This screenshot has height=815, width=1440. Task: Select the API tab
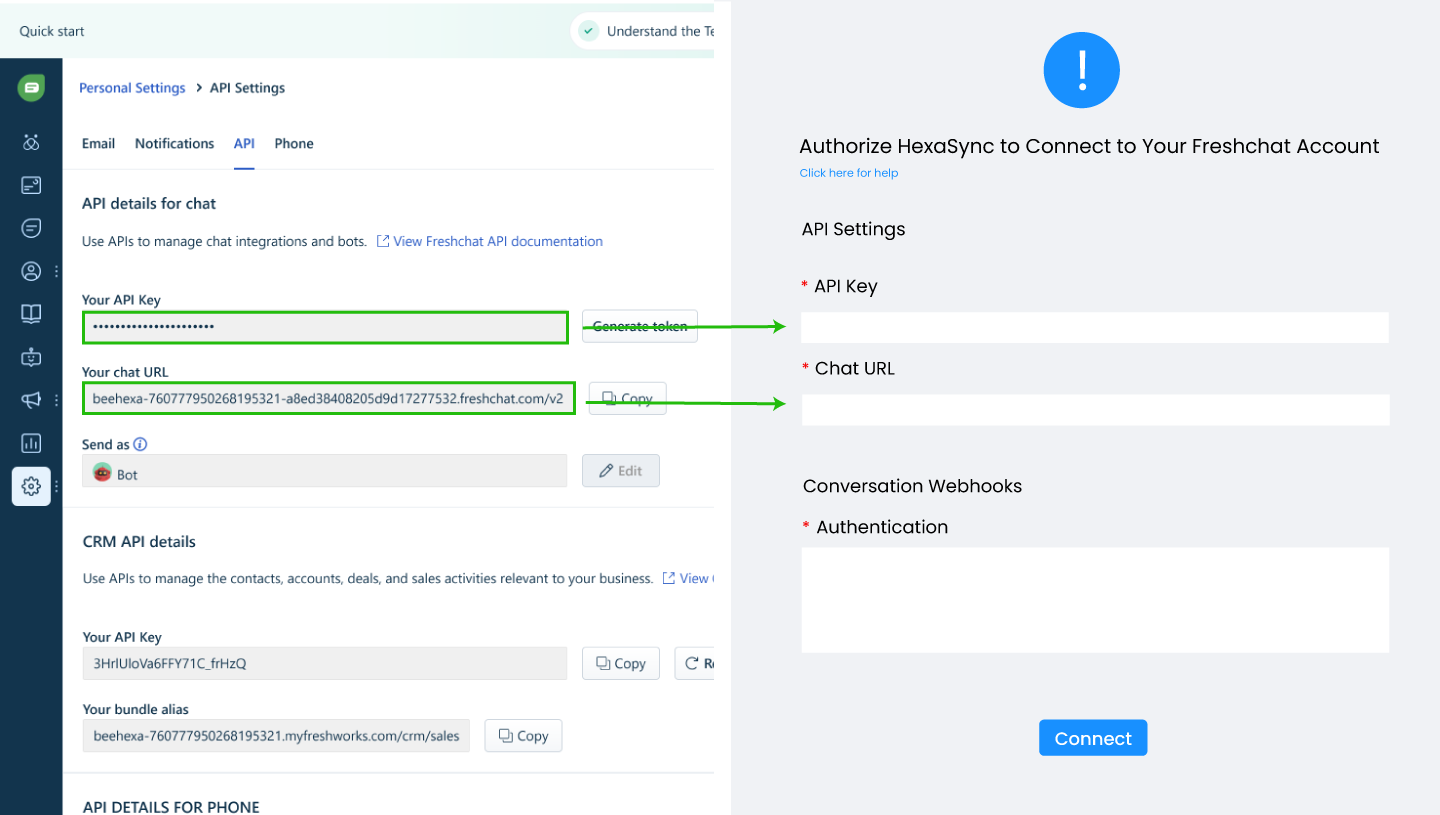244,143
